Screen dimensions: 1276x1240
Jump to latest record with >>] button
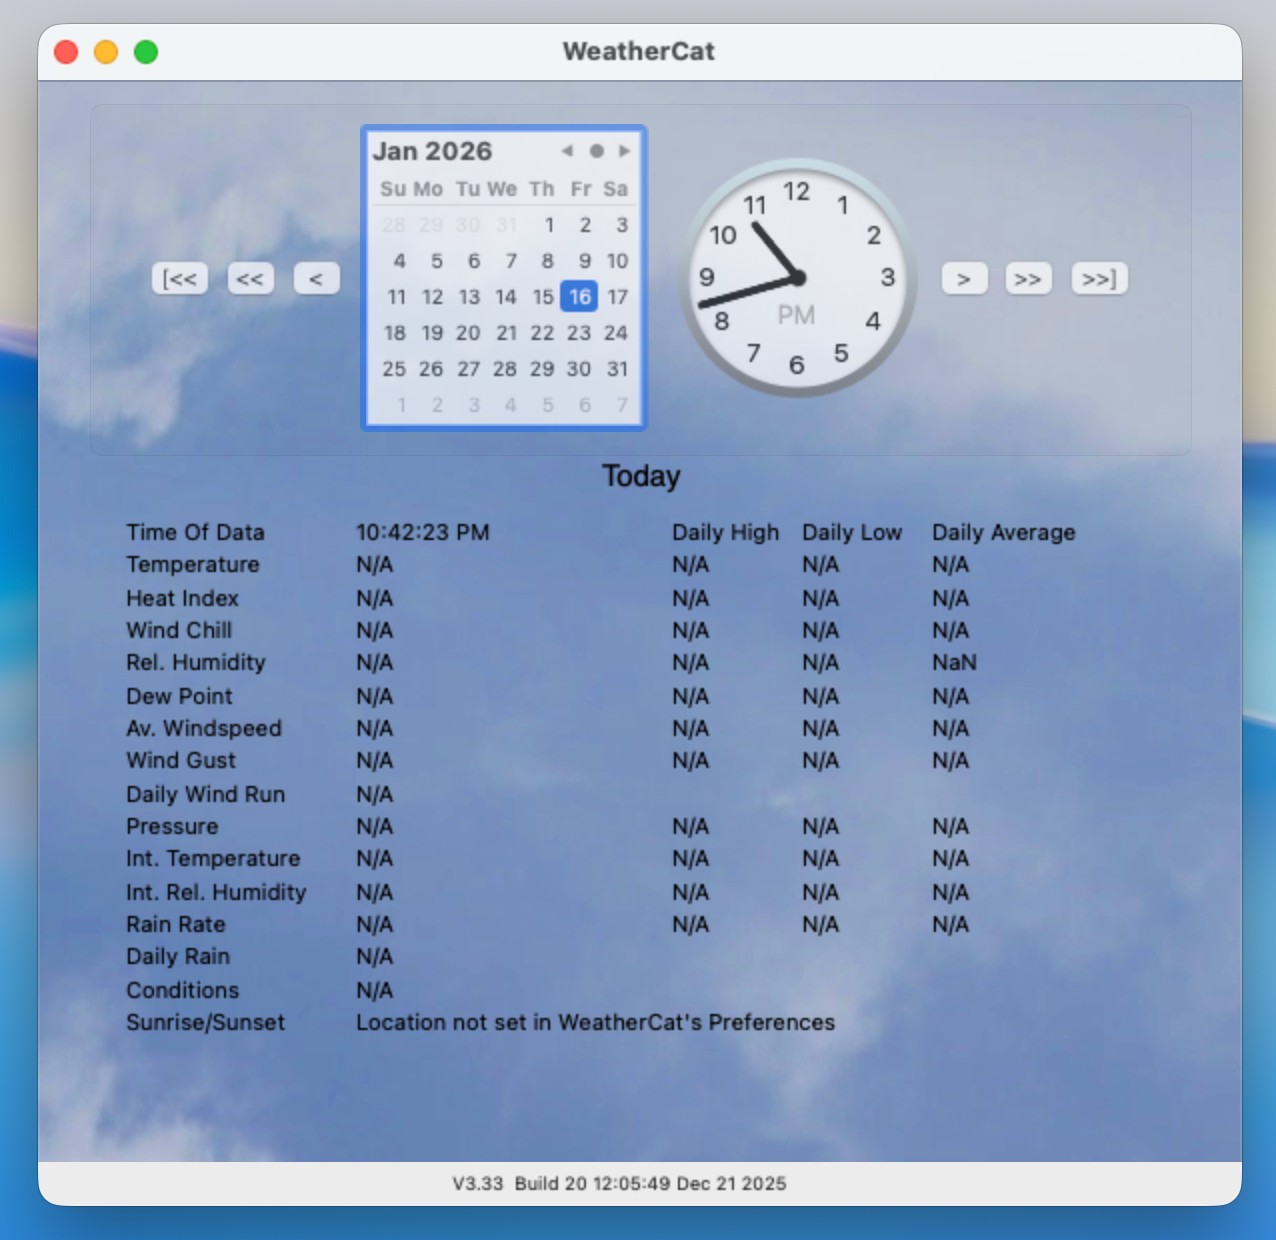[1099, 279]
